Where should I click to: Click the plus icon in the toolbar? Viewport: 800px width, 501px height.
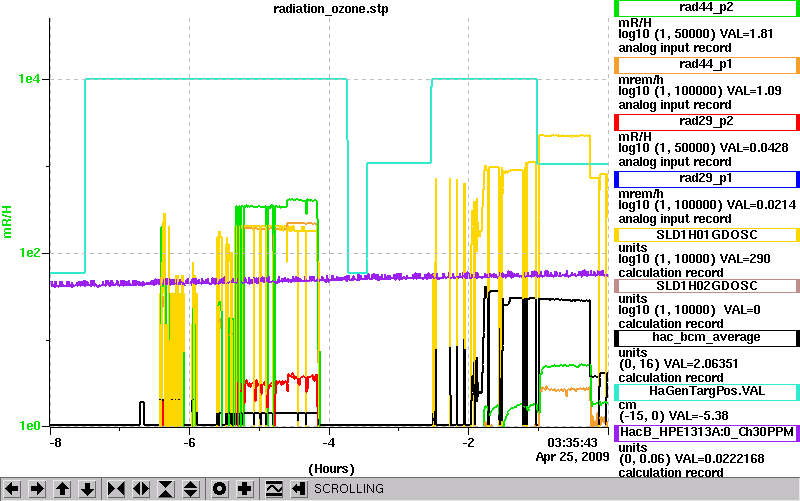click(245, 489)
